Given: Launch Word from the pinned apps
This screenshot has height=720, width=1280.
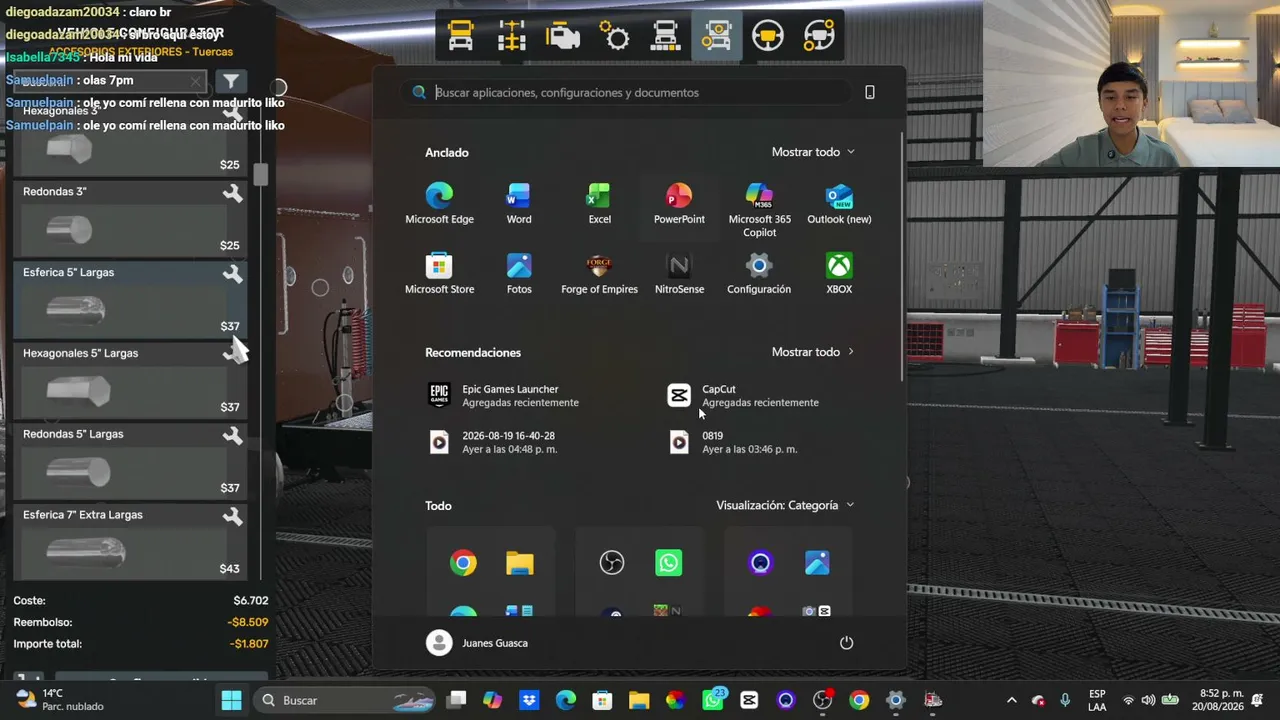Looking at the screenshot, I should [x=519, y=203].
